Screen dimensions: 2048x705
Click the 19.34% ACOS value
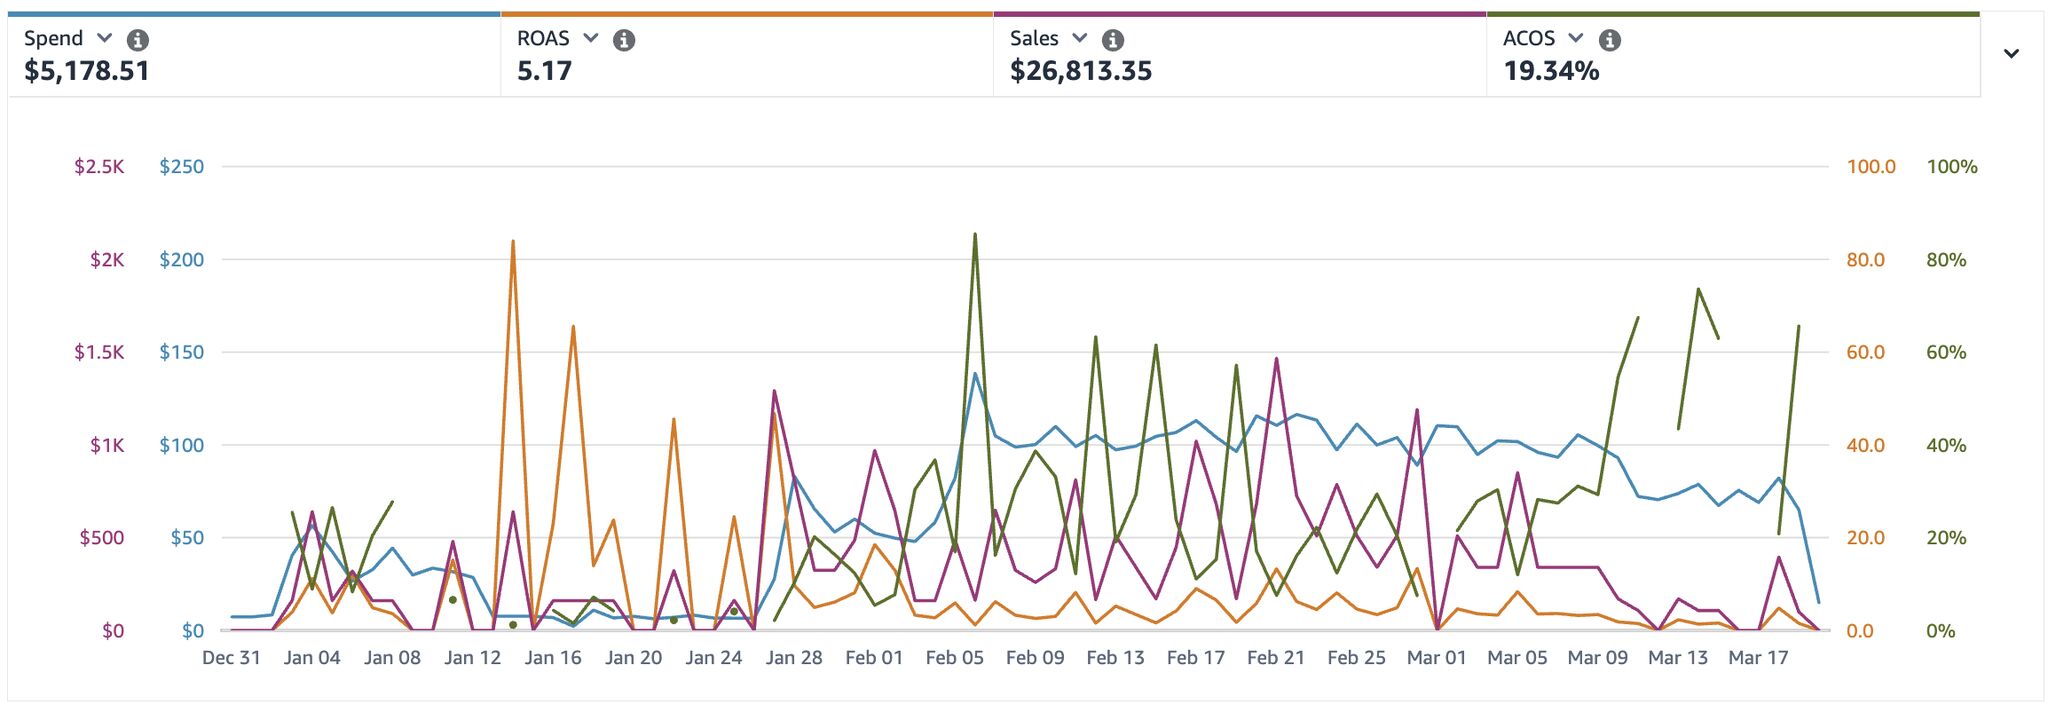[x=1551, y=71]
